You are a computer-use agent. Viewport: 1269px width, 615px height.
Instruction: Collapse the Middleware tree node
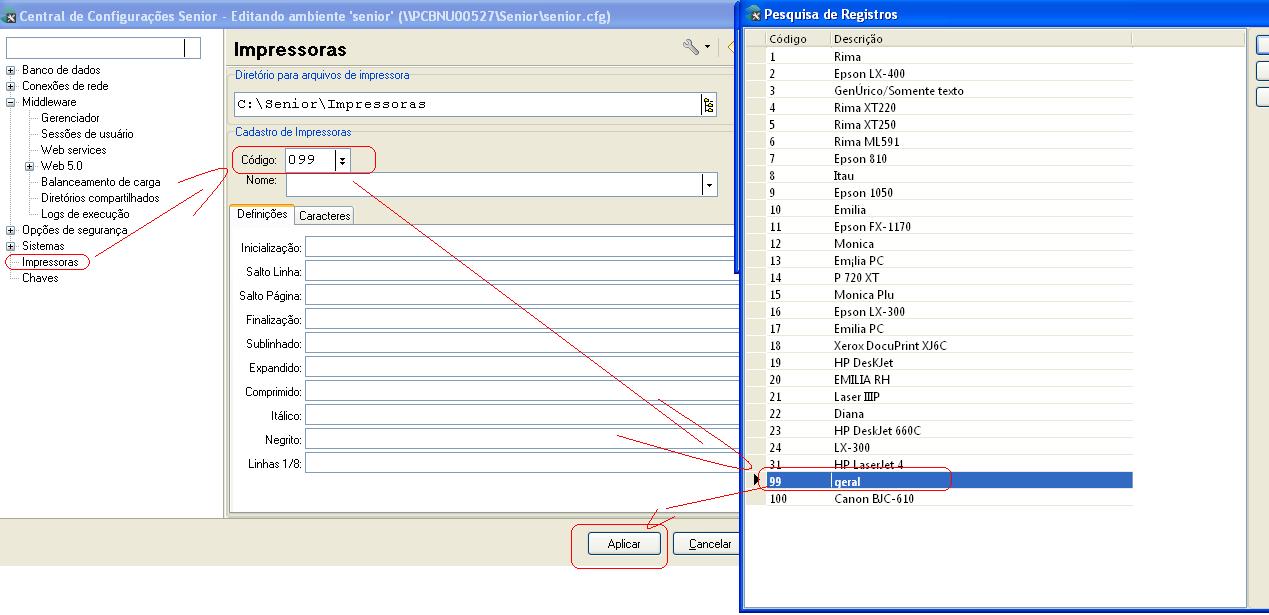[x=11, y=102]
